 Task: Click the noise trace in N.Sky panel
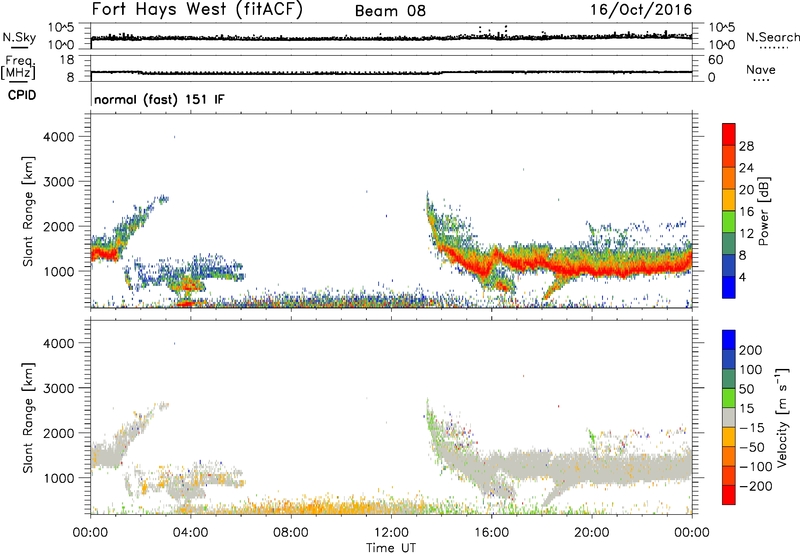[x=391, y=38]
